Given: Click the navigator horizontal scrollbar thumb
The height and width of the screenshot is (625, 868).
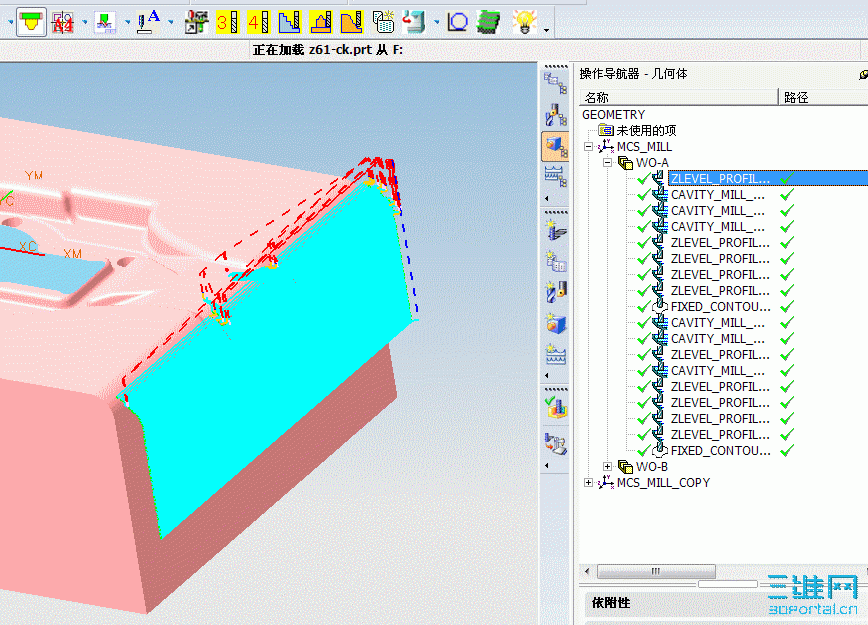Looking at the screenshot, I should click(656, 571).
